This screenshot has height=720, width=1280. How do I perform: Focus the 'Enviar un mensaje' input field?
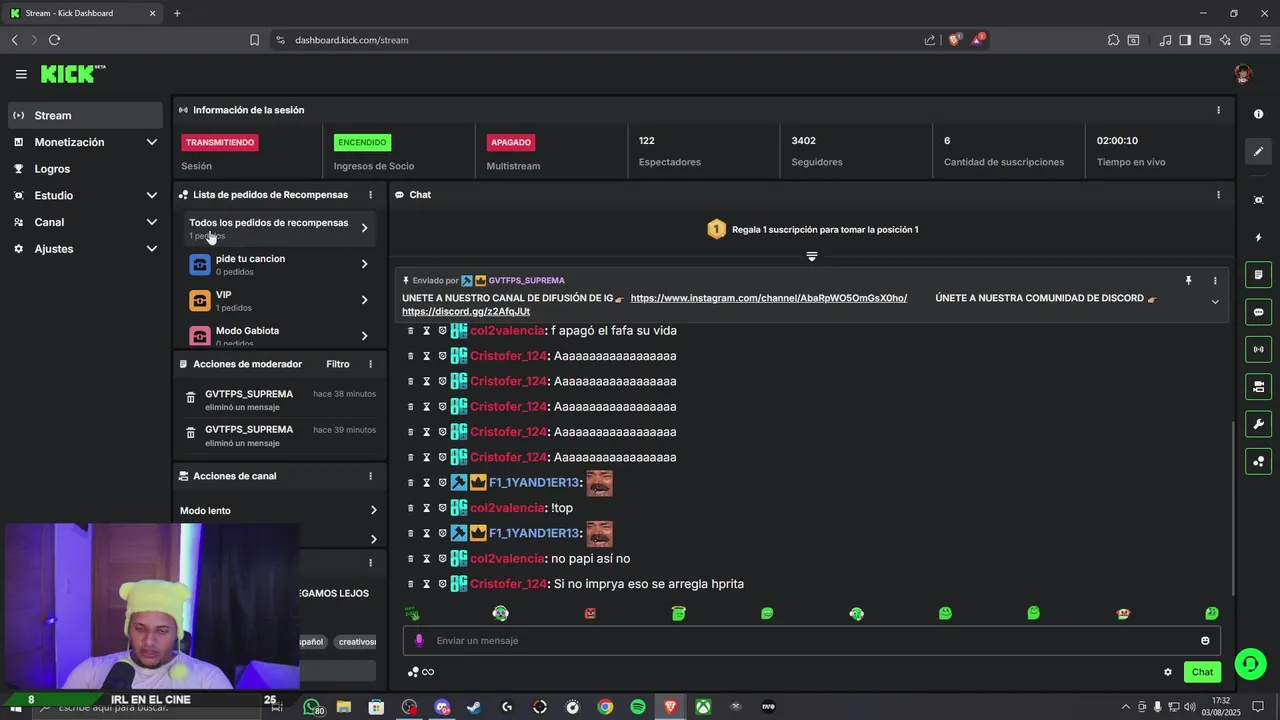(812, 641)
